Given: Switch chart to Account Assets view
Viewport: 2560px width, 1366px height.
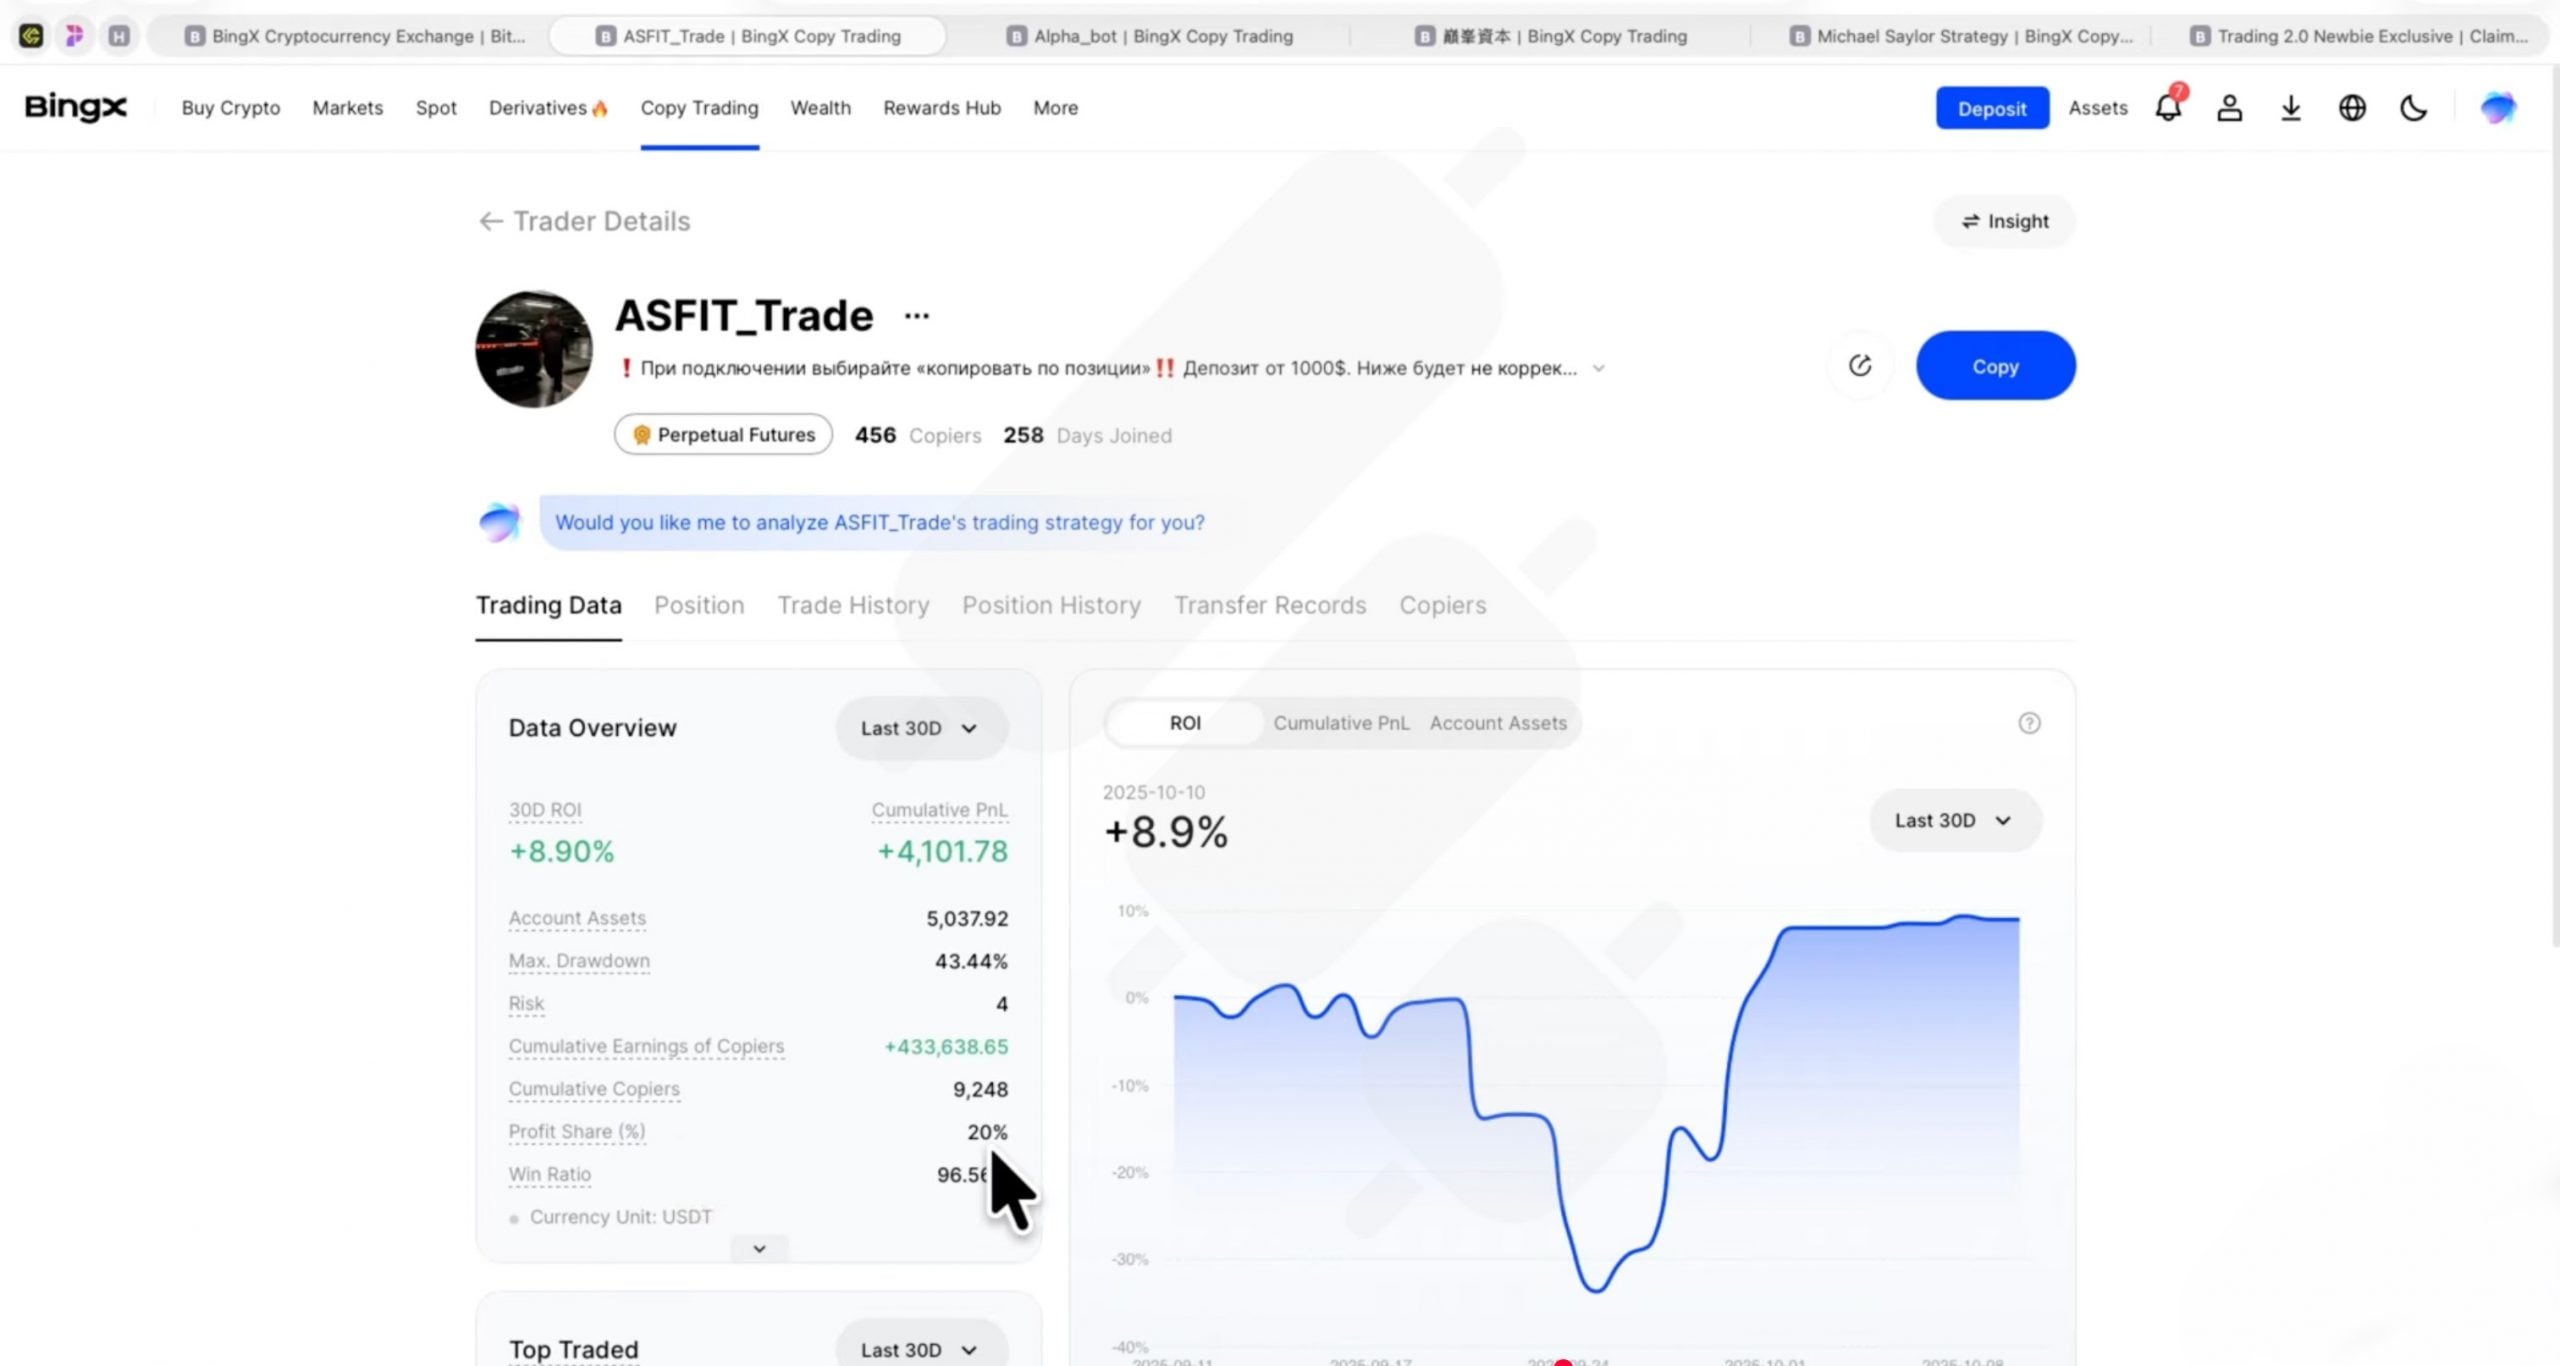Looking at the screenshot, I should 1497,723.
